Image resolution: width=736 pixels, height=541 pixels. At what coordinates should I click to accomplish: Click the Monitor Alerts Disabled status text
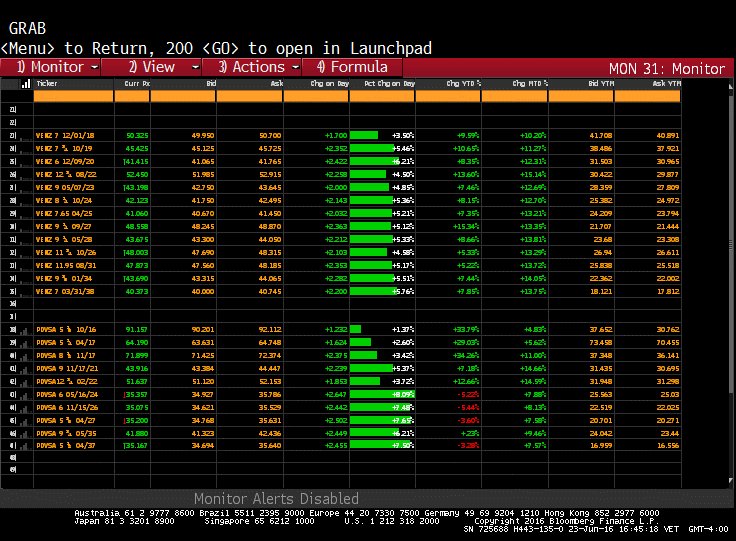pos(276,499)
